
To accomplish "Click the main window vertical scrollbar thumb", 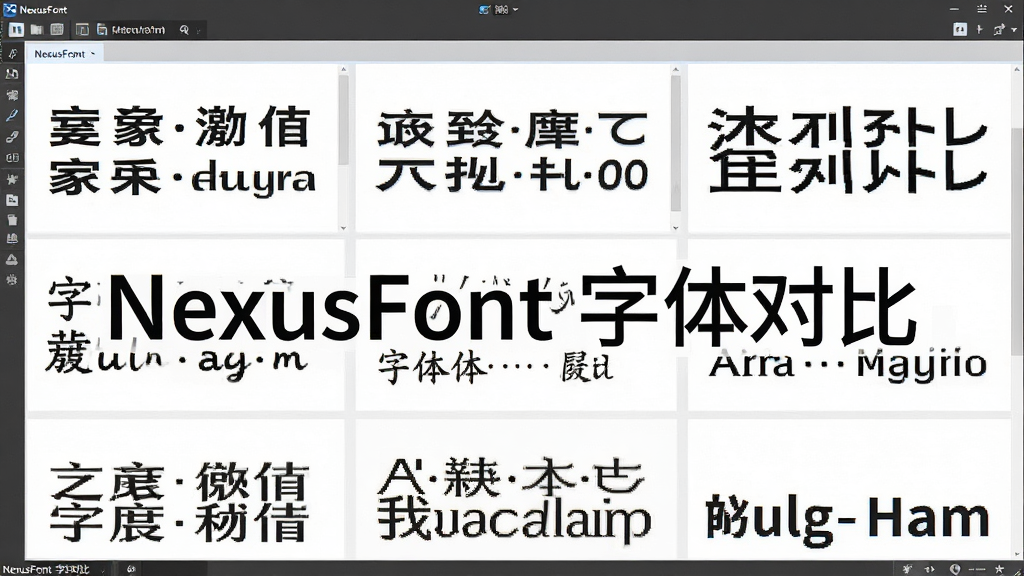I will click(1017, 242).
